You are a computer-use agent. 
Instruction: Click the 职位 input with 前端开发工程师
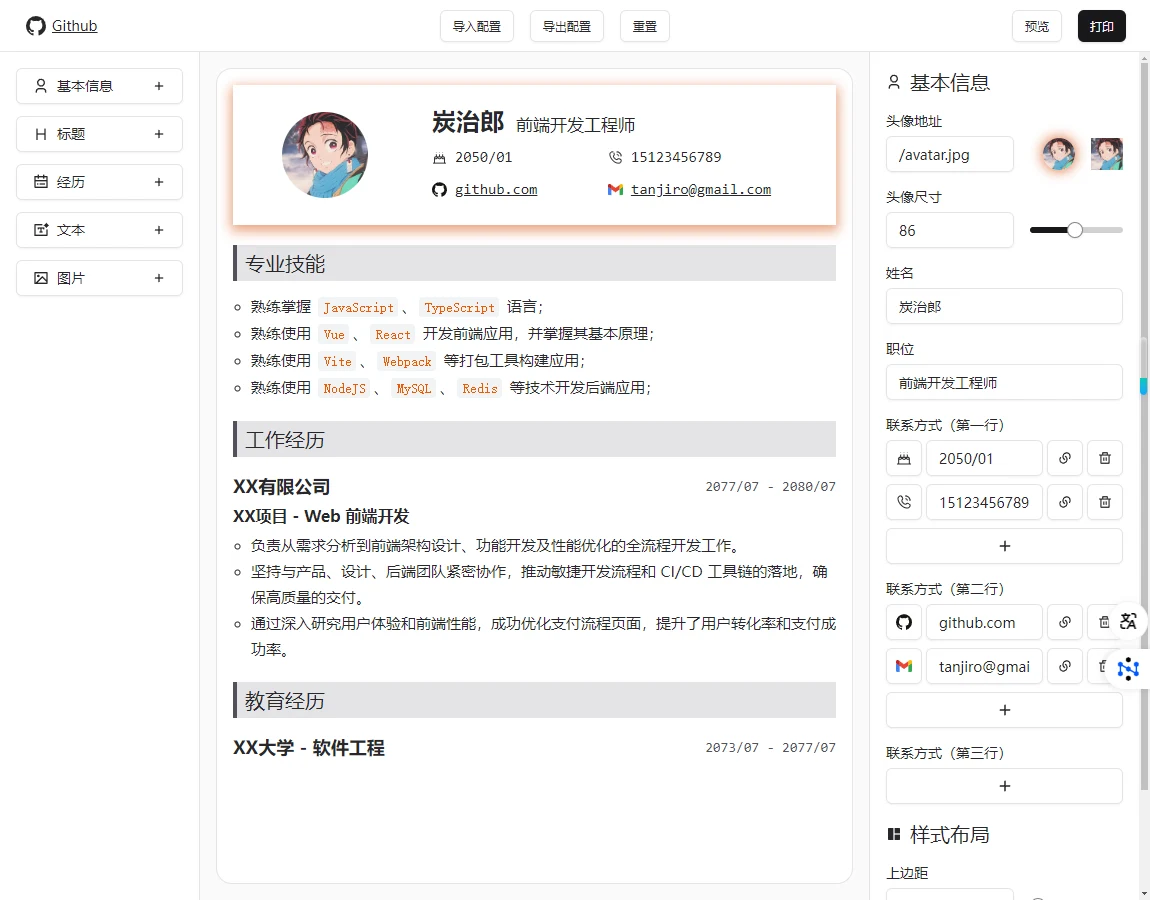(1004, 383)
